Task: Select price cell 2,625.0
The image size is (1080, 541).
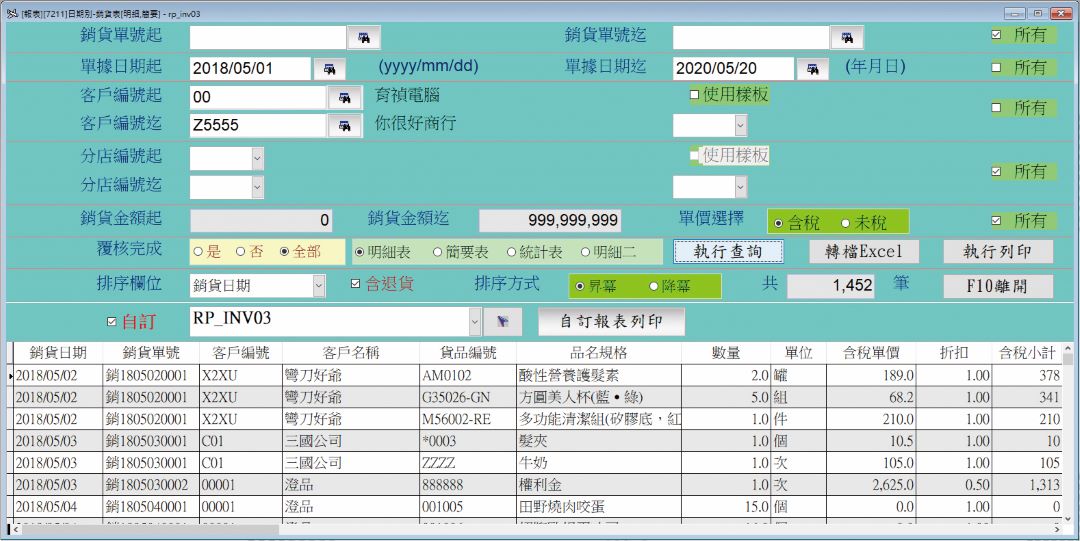Action: pos(871,485)
